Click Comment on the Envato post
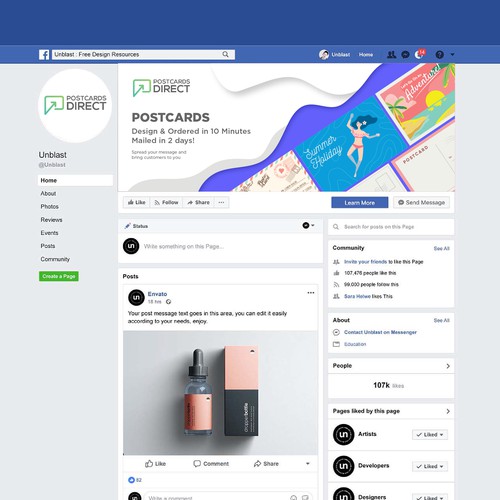The height and width of the screenshot is (500, 500). [x=211, y=464]
